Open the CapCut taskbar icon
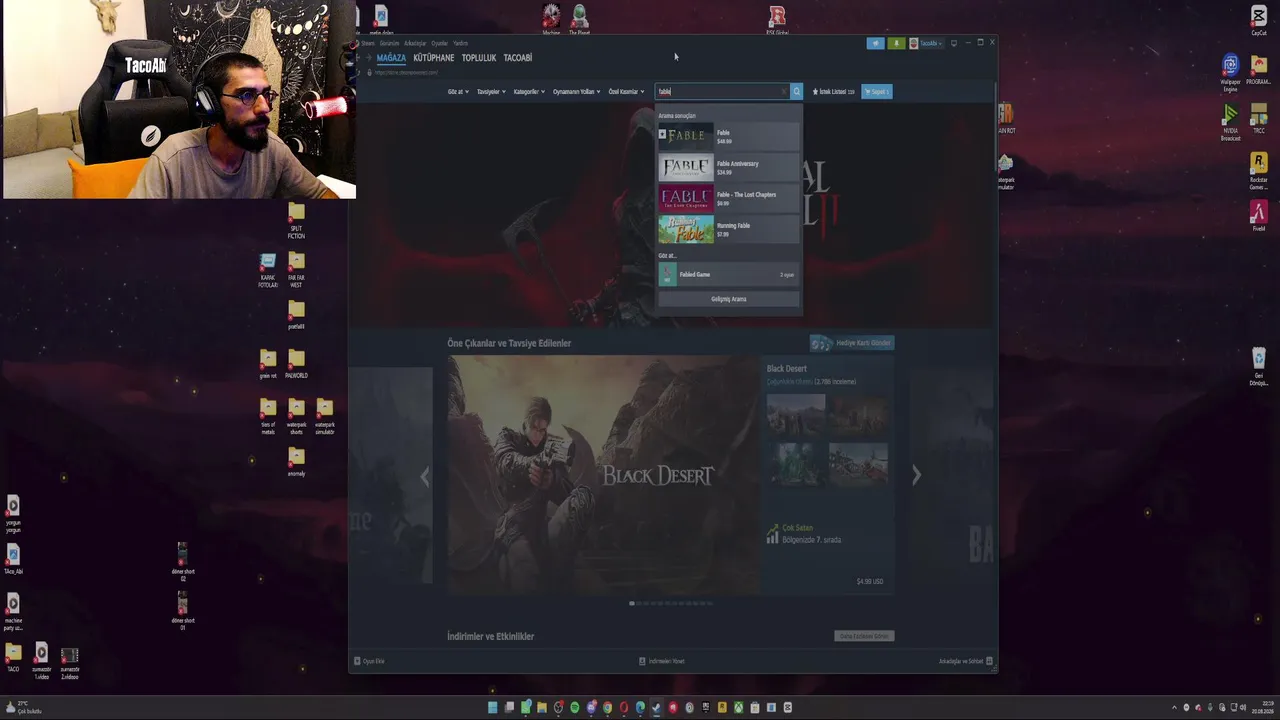This screenshot has width=1280, height=720. (x=788, y=708)
